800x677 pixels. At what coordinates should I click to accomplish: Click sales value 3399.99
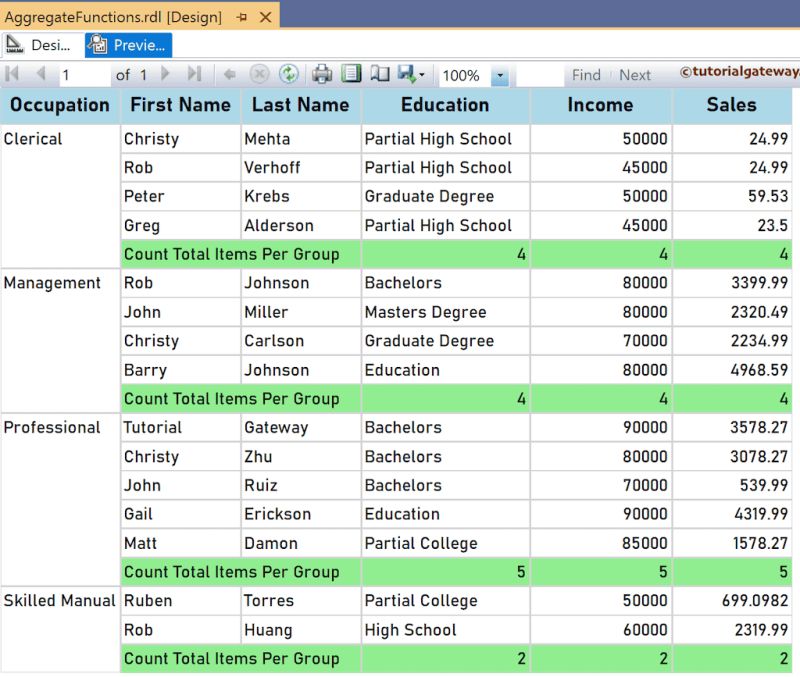click(x=732, y=283)
